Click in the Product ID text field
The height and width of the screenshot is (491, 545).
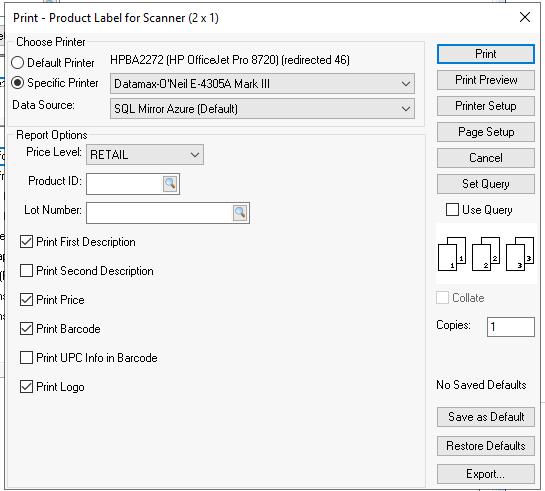[x=124, y=184]
